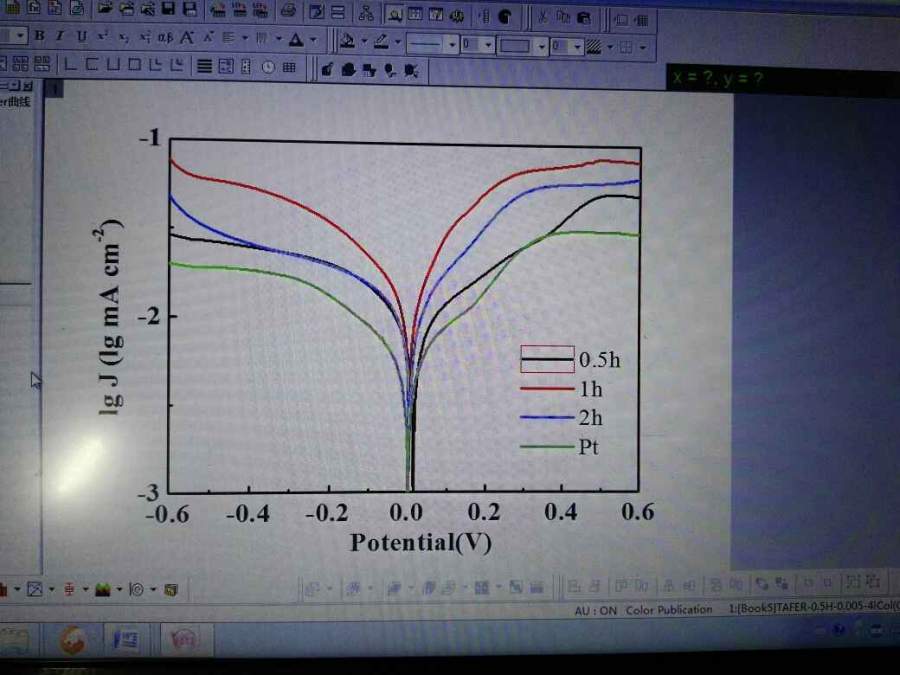Image resolution: width=900 pixels, height=675 pixels.
Task: Click the print icon
Action: click(x=289, y=10)
